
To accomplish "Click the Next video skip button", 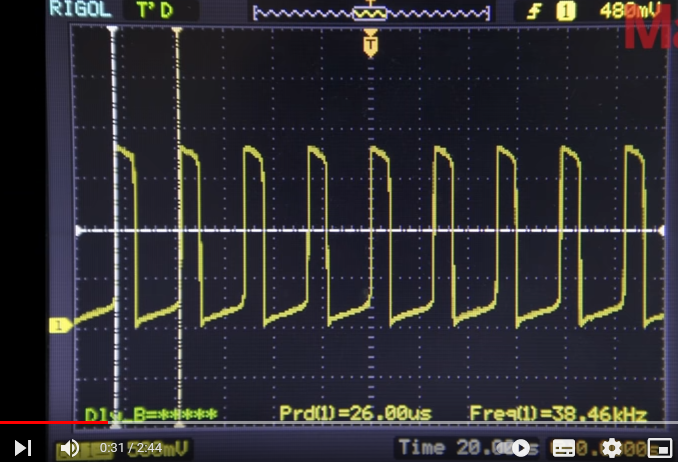I will click(x=22, y=447).
